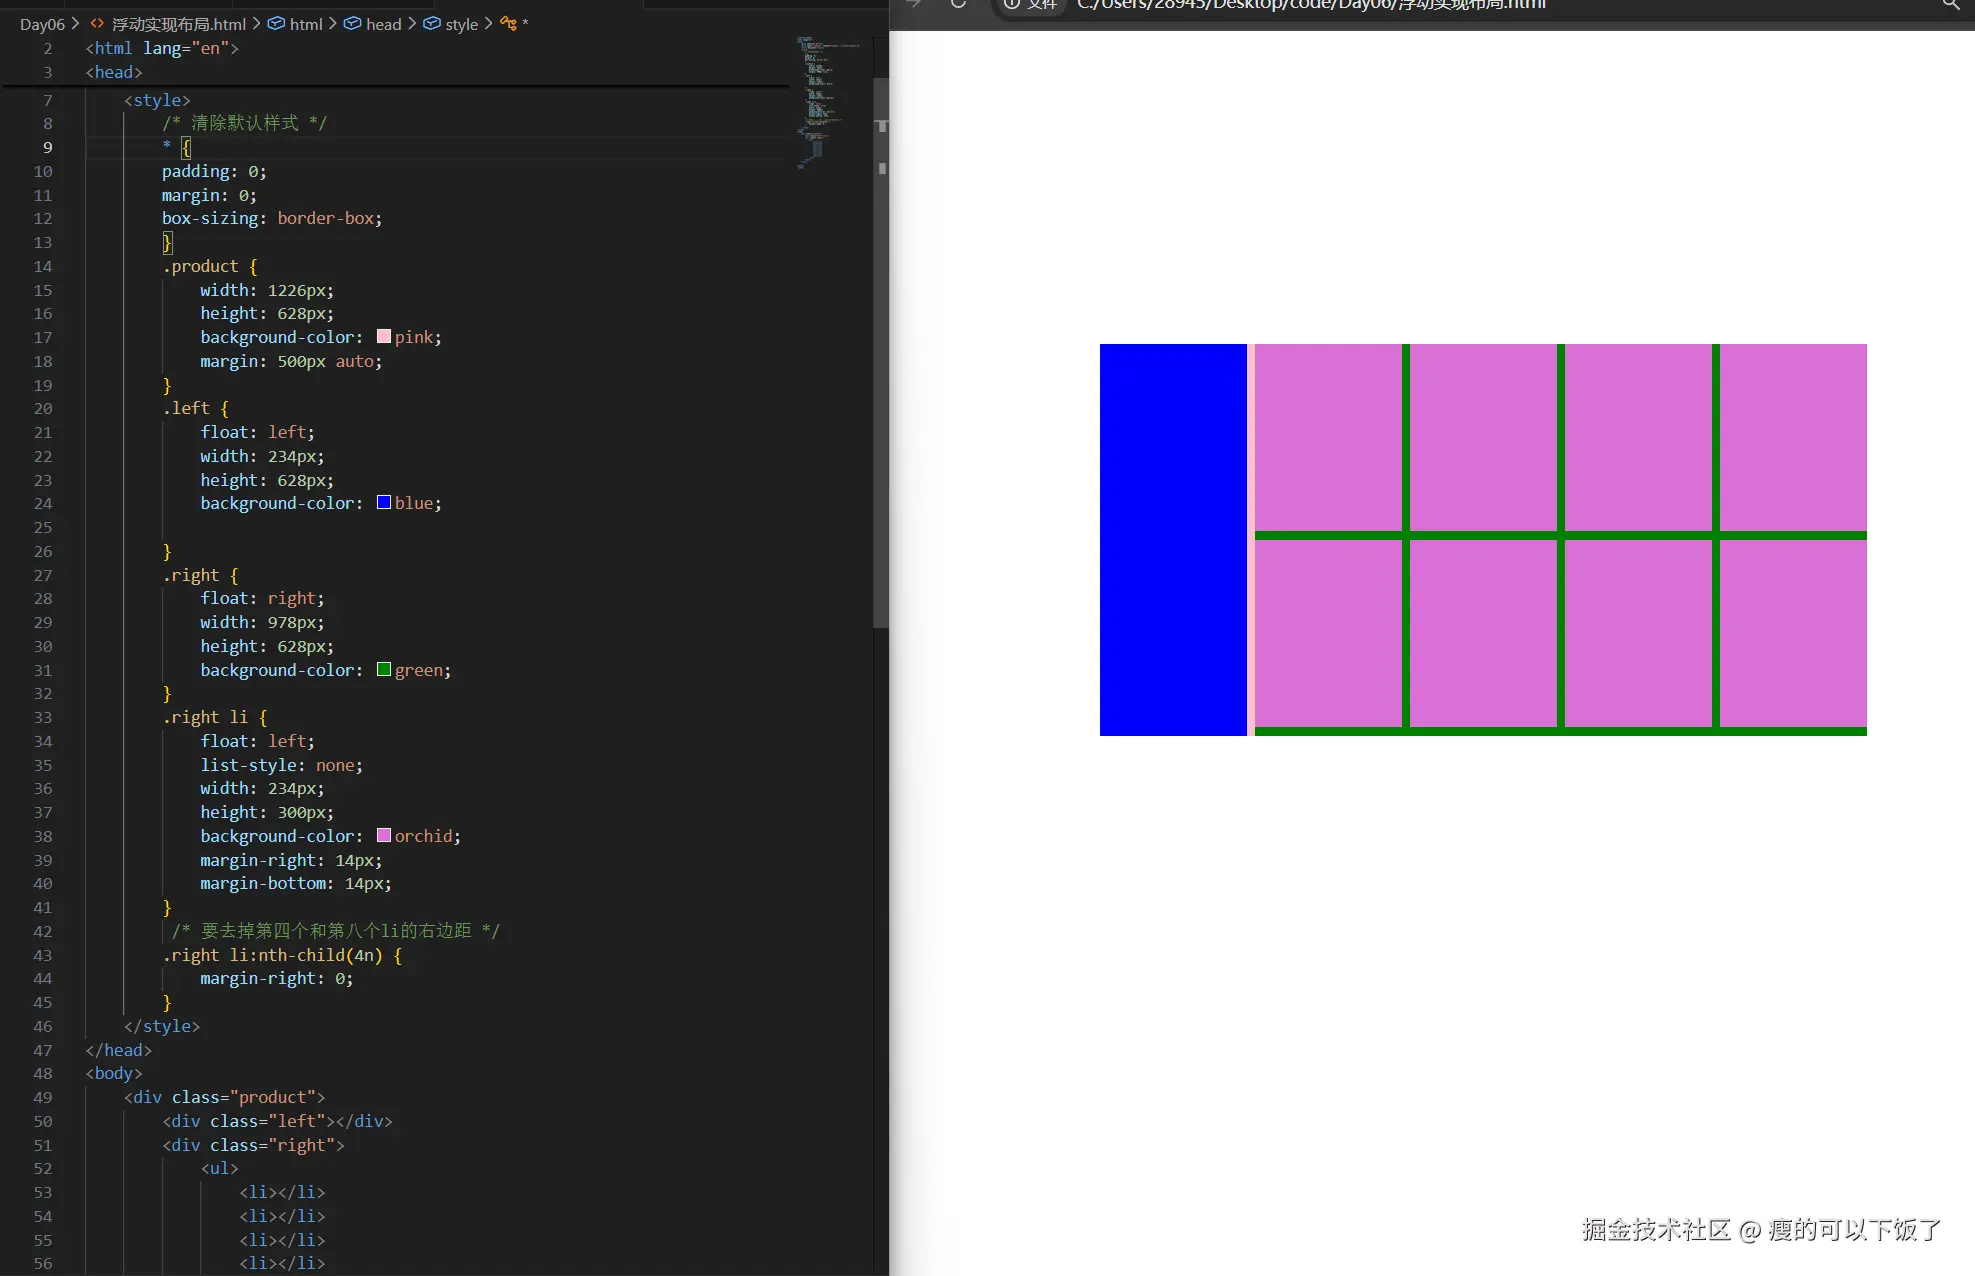Click the browser forward arrow icon
Image resolution: width=1975 pixels, height=1276 pixels.
913,4
